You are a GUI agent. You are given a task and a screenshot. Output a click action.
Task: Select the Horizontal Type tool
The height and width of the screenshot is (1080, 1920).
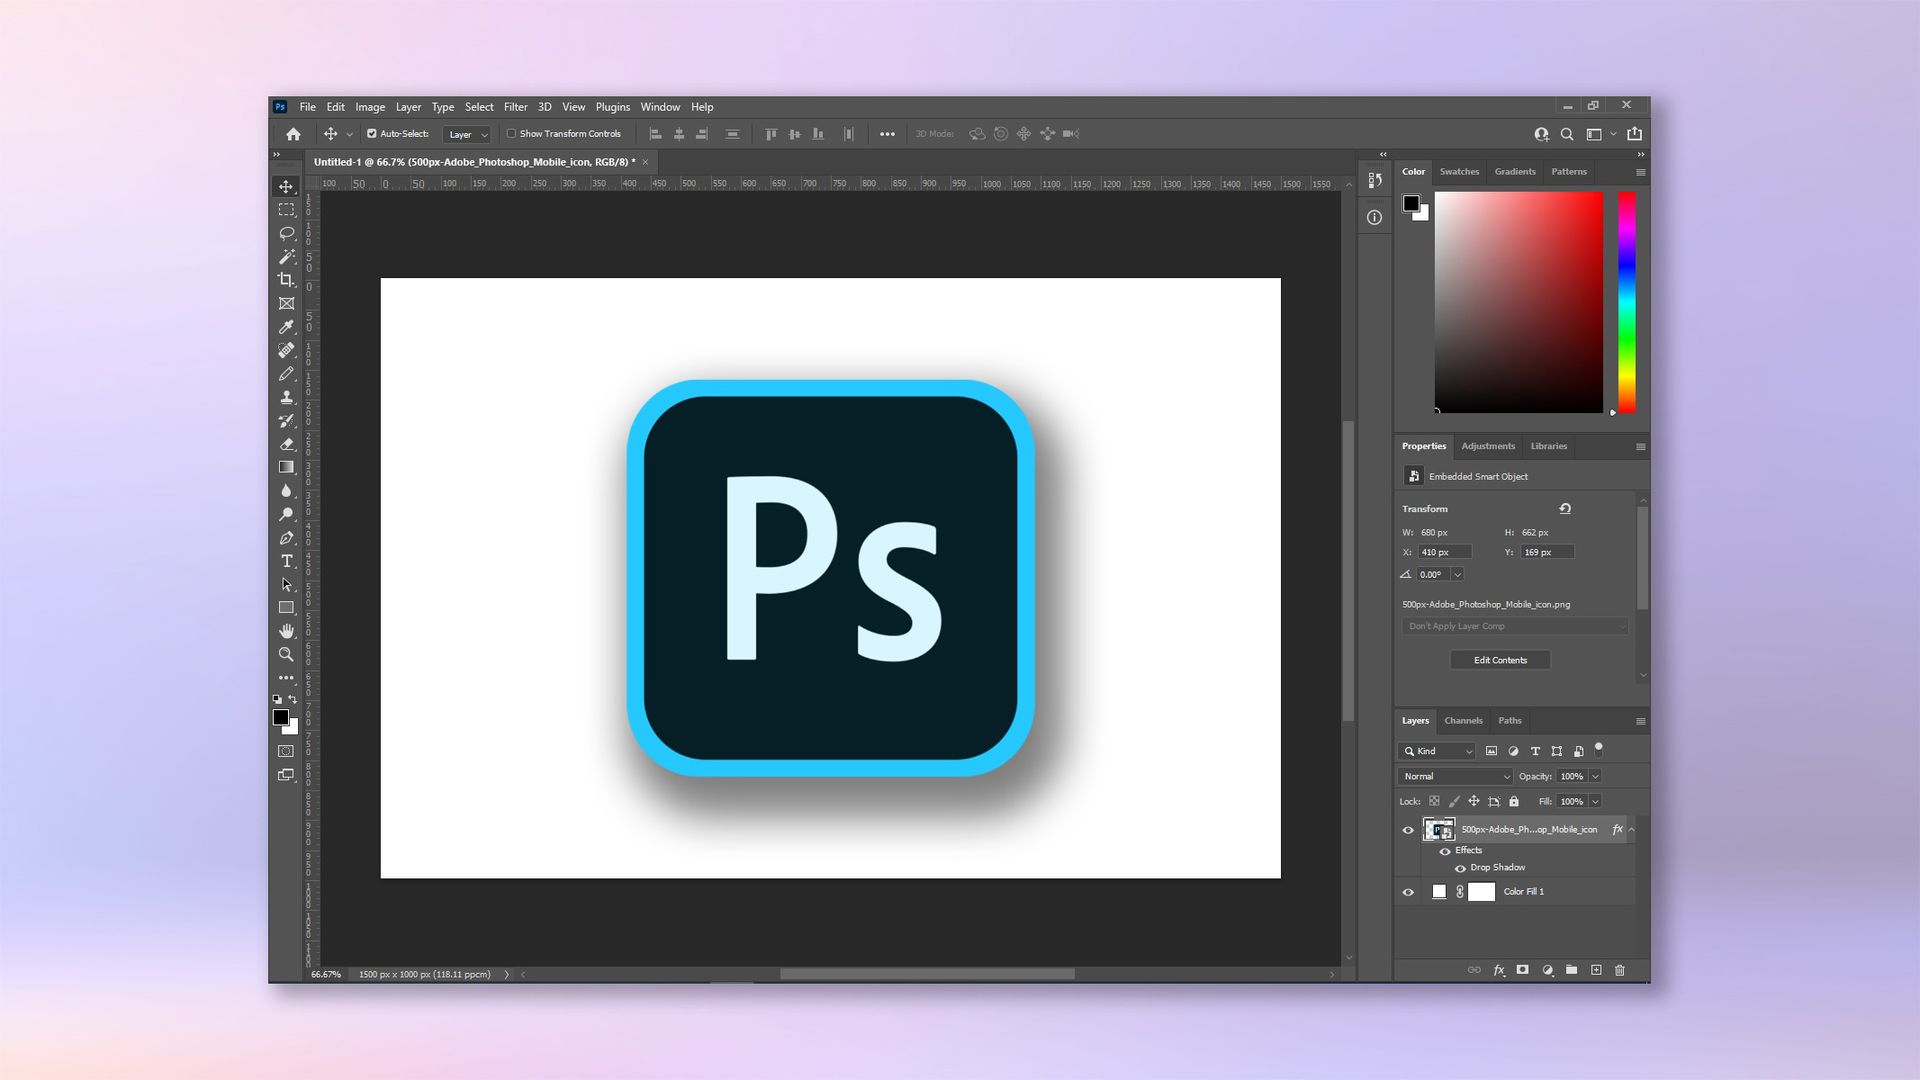[x=287, y=561]
